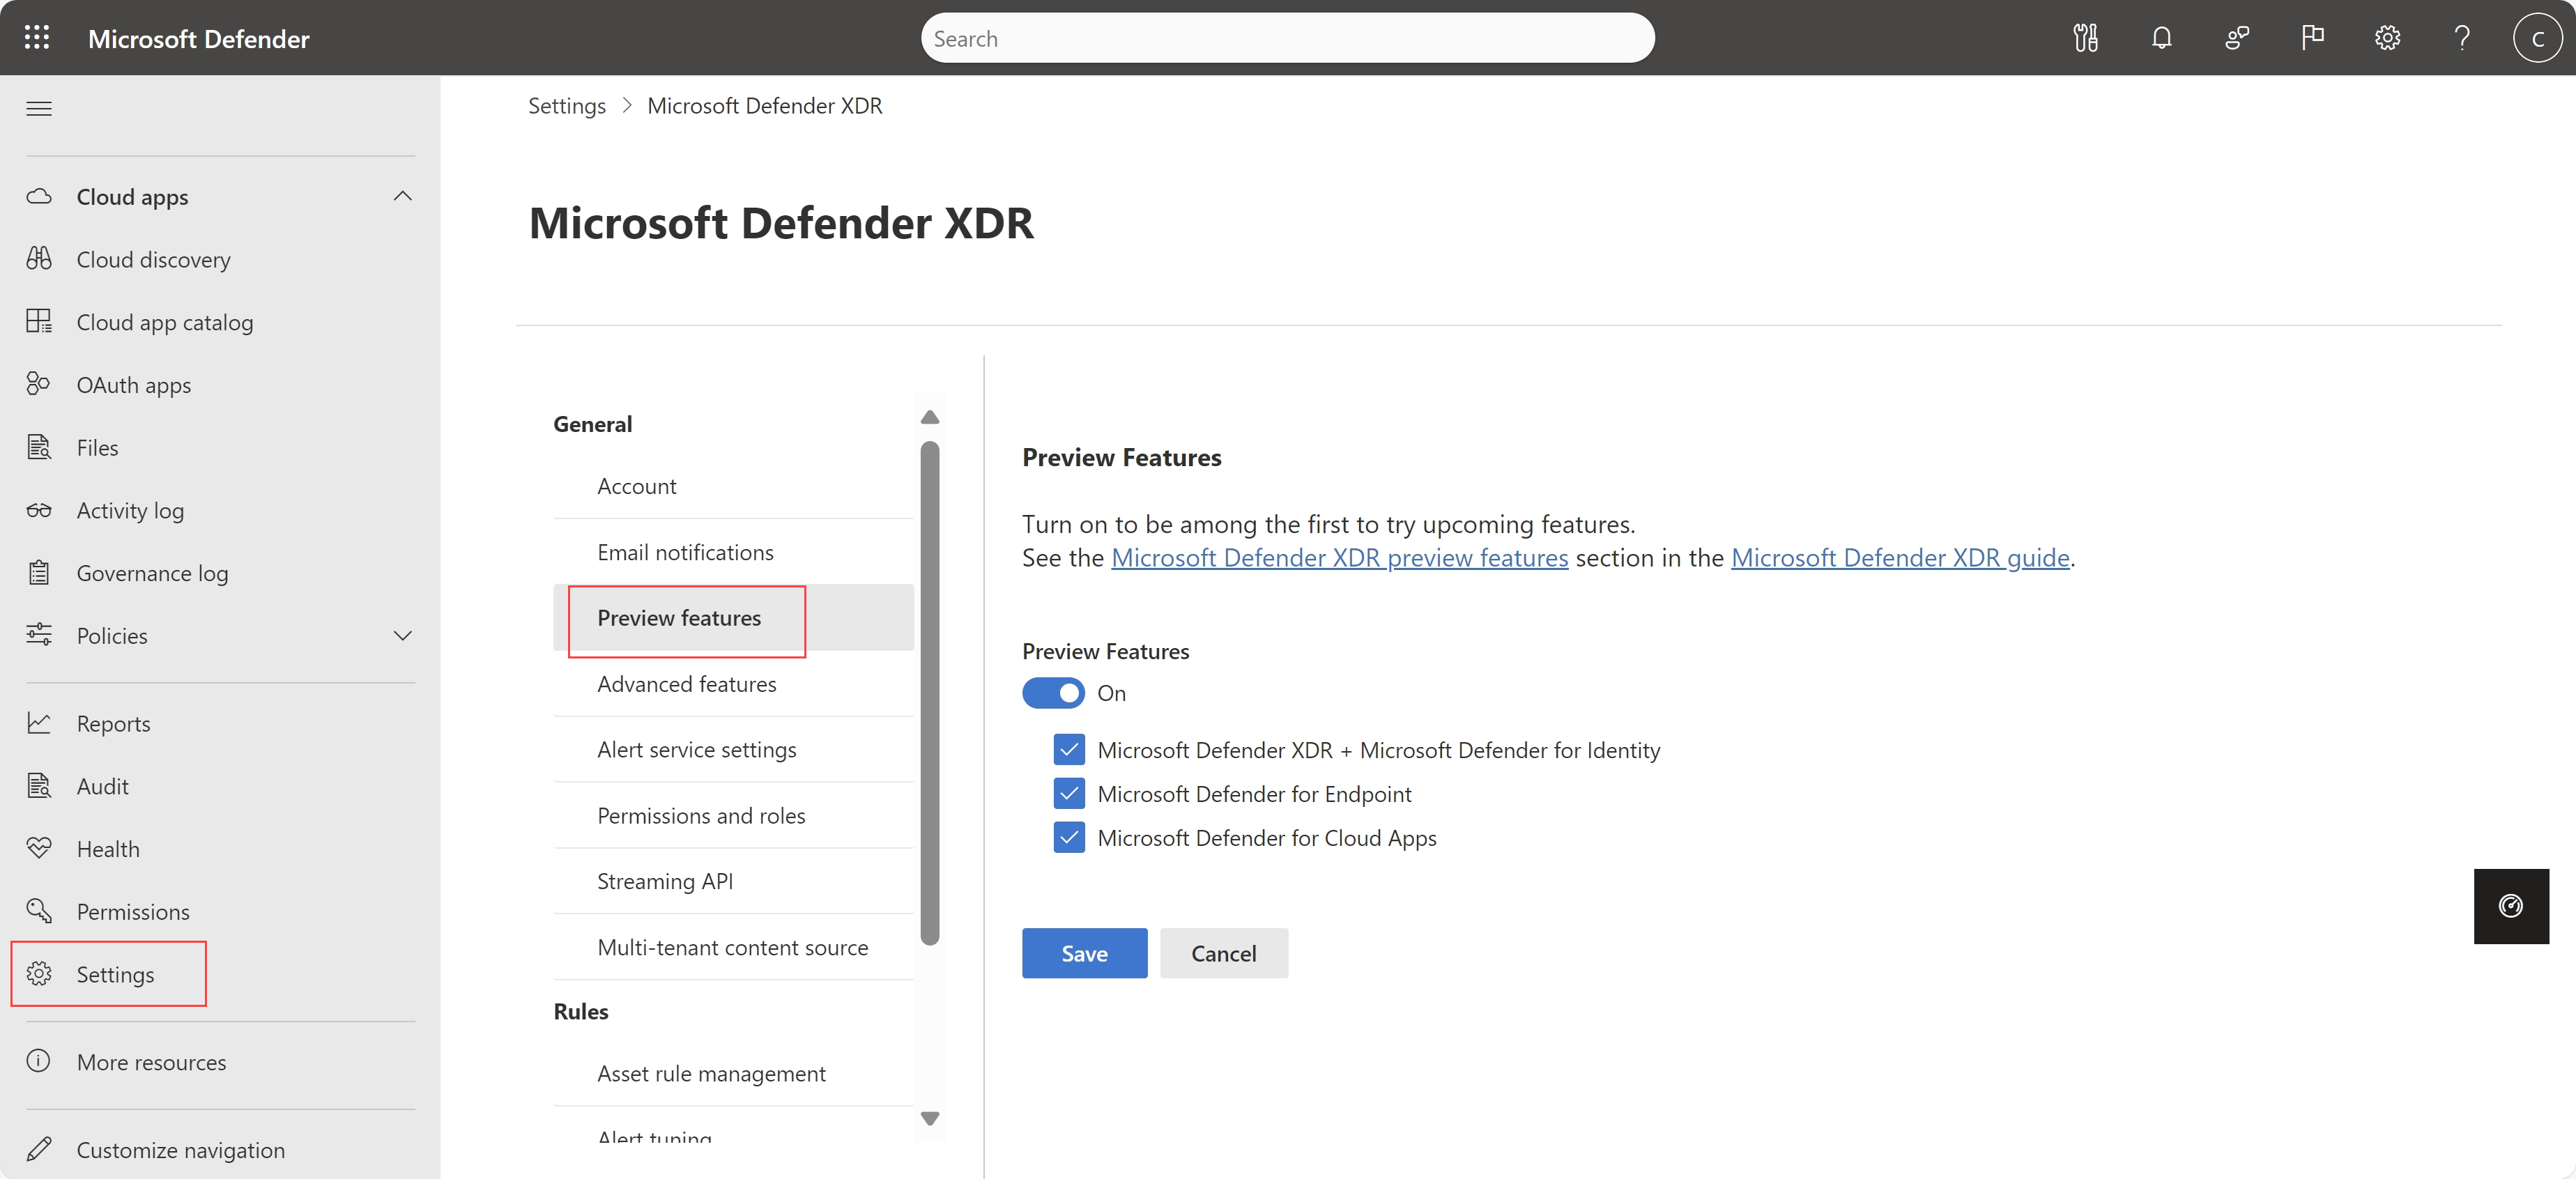Viewport: 2576px width, 1179px height.
Task: Click the Search input field
Action: pyautogui.click(x=1289, y=38)
